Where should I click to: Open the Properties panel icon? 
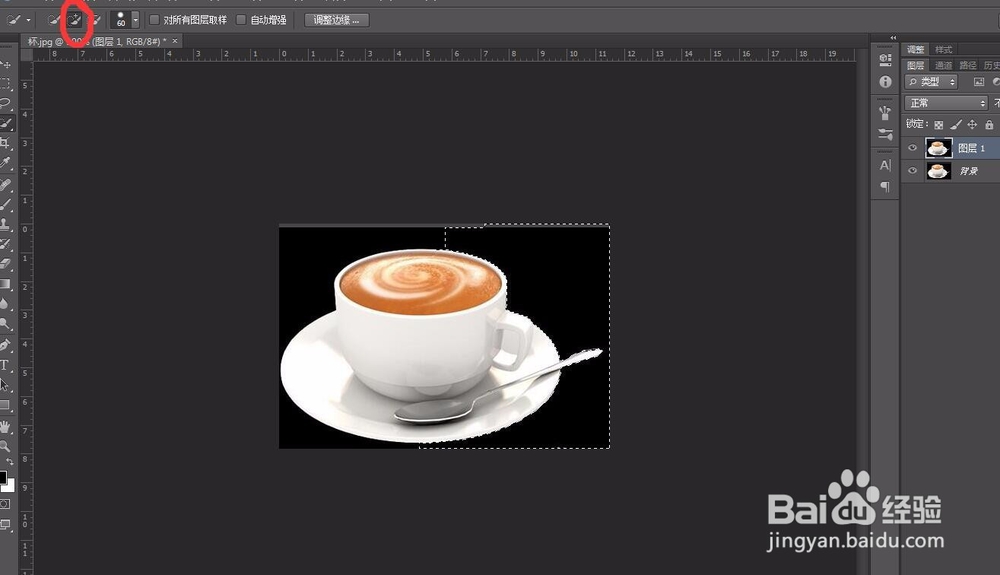coord(885,61)
